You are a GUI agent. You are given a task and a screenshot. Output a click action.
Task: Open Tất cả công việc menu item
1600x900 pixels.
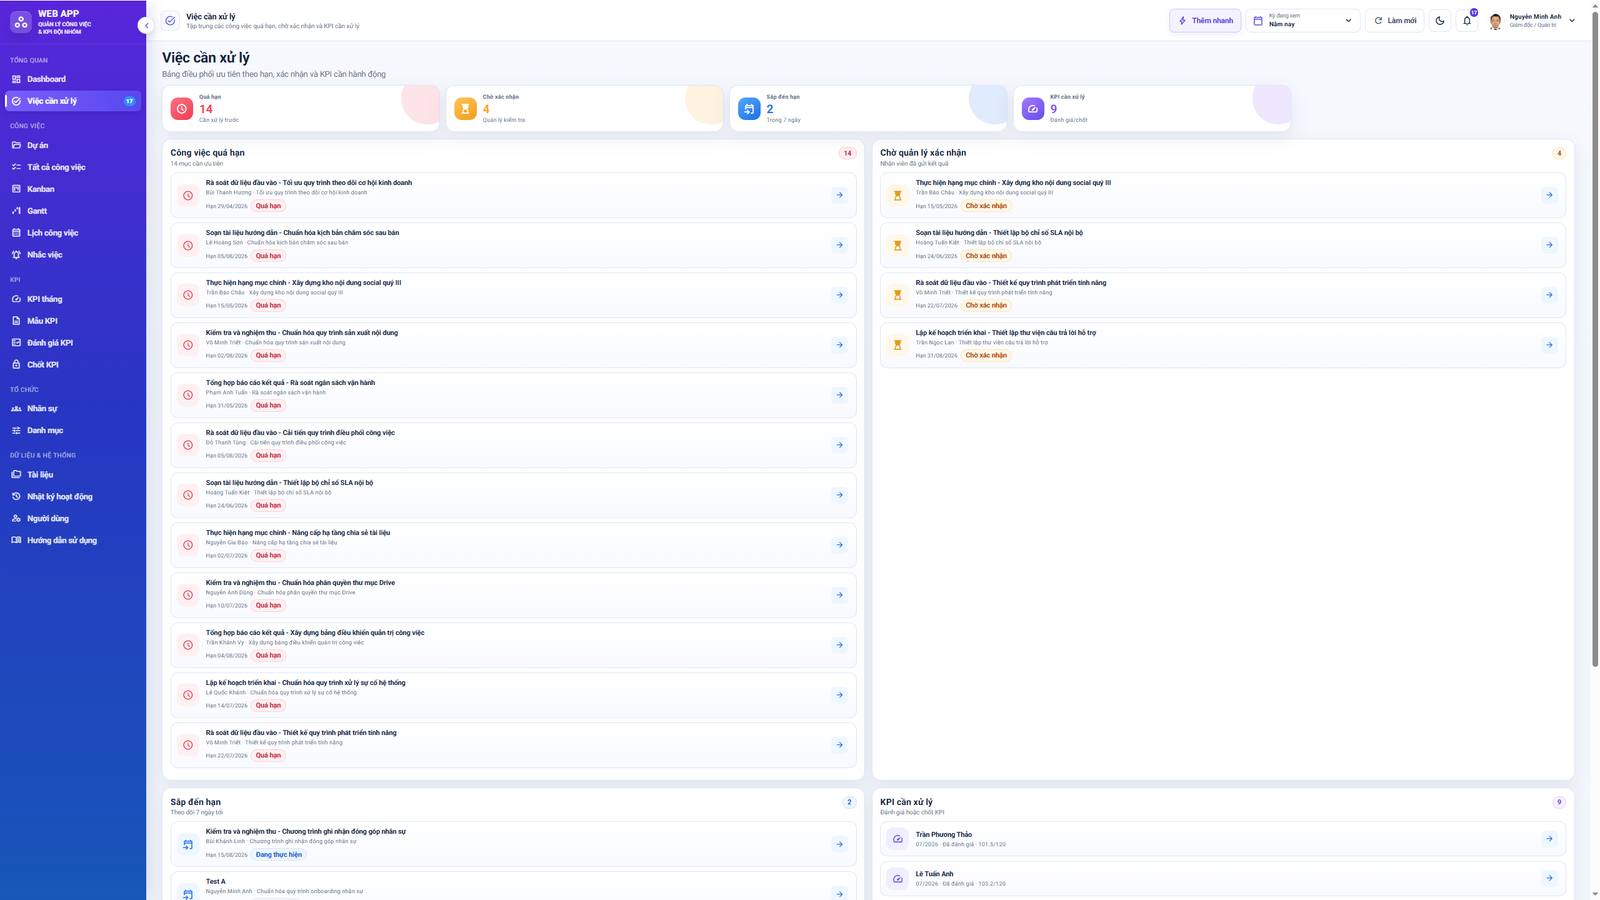(73, 167)
